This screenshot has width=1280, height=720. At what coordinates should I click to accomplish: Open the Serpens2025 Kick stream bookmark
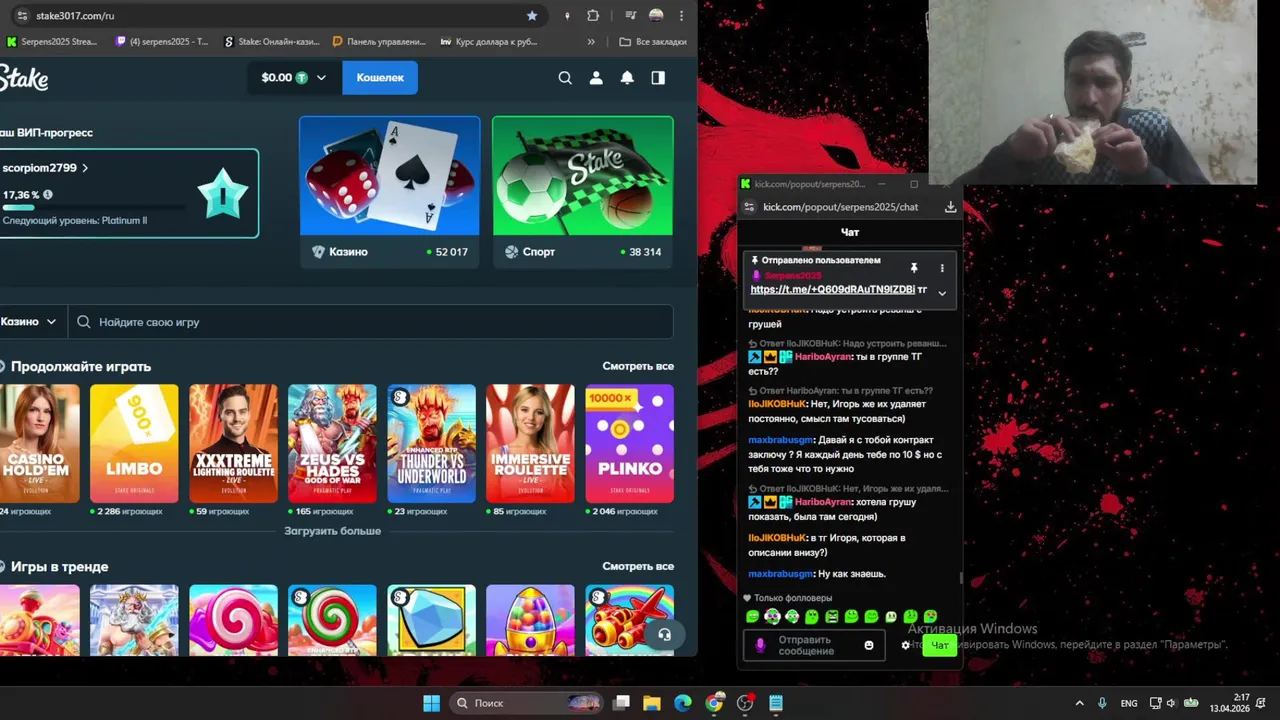point(52,42)
